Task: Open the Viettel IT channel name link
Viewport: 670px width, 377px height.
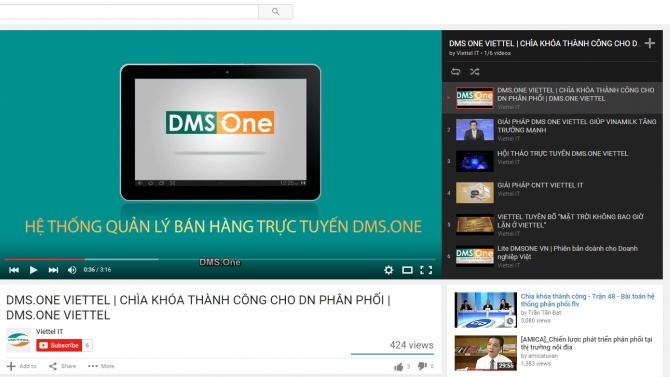Action: [49, 331]
